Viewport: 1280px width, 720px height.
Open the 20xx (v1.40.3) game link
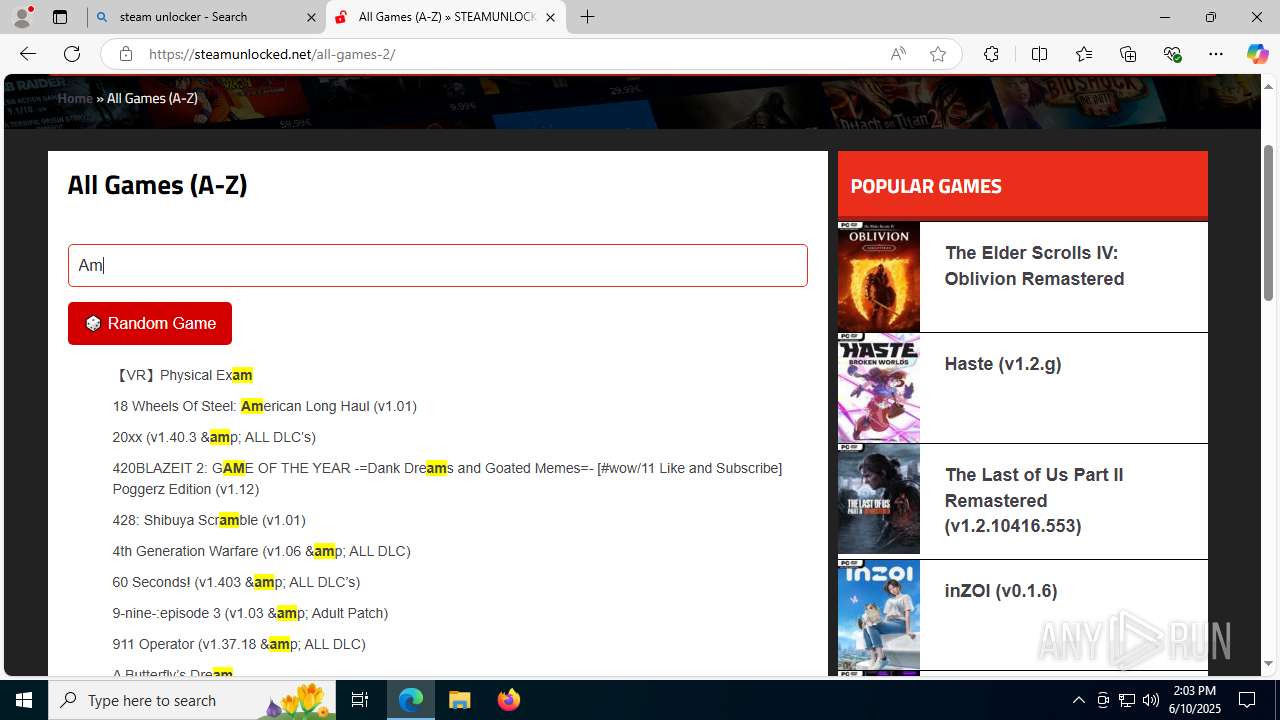tap(214, 437)
